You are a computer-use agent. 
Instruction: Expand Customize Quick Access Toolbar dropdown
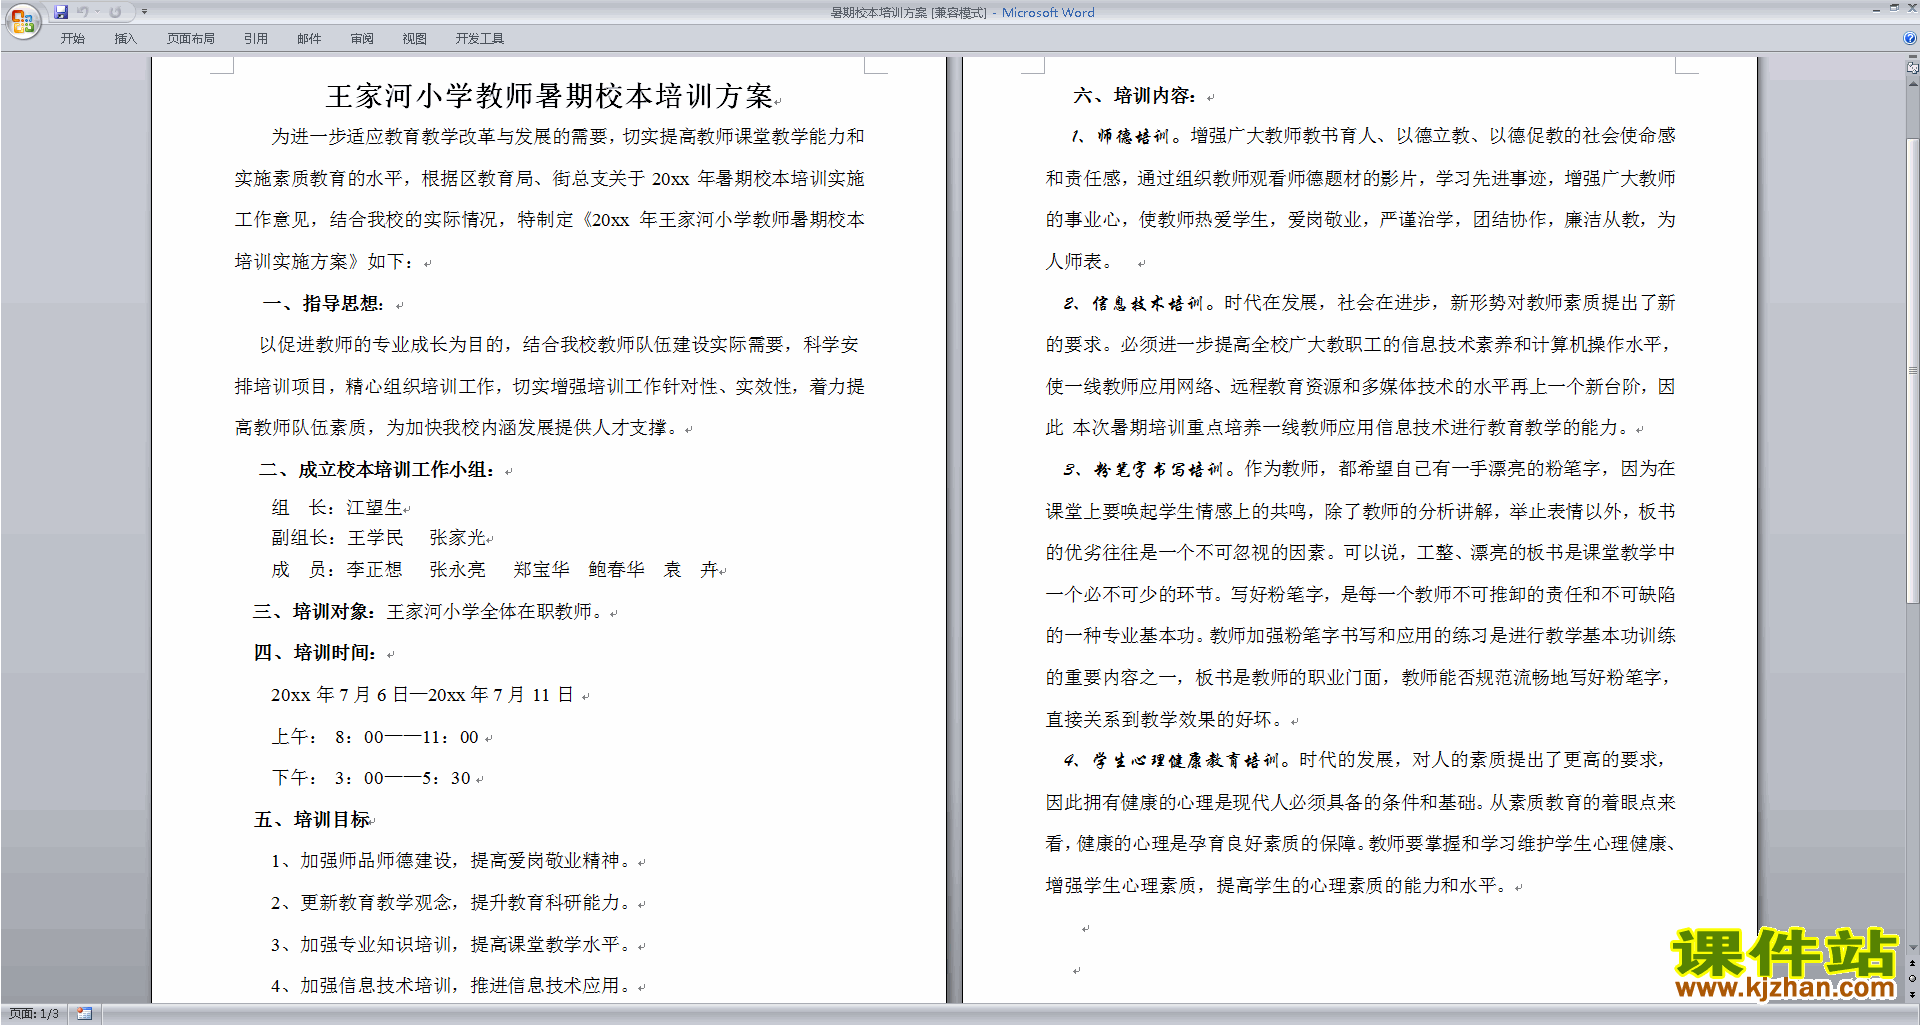click(144, 12)
